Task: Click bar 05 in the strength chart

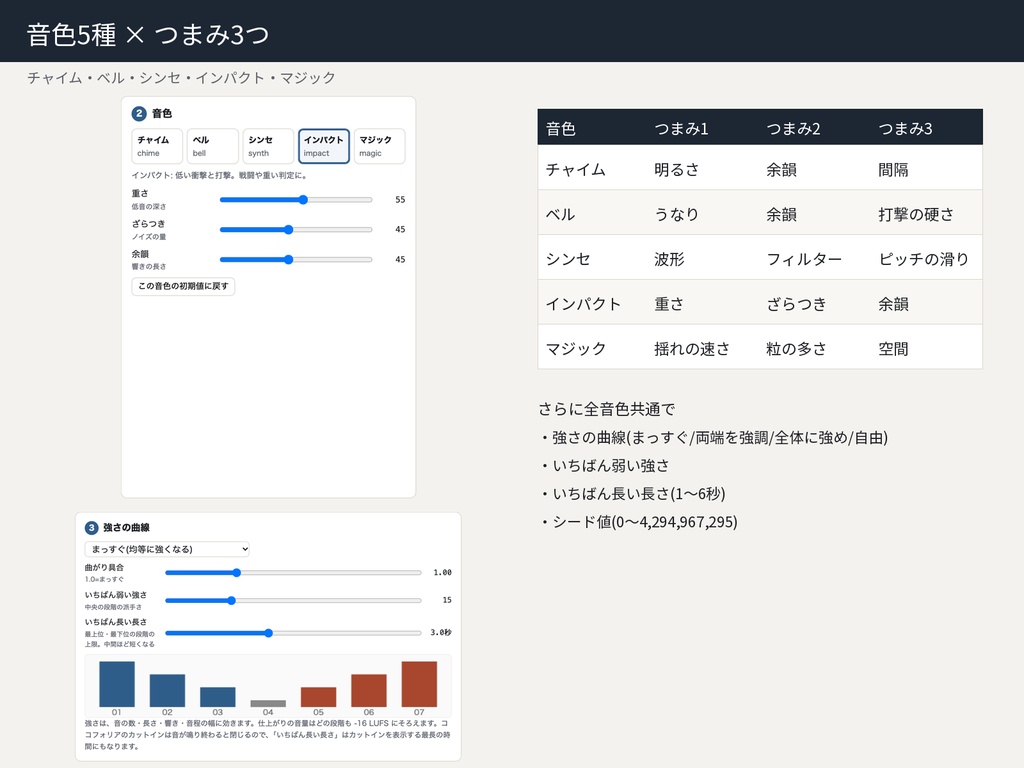Action: pyautogui.click(x=318, y=697)
